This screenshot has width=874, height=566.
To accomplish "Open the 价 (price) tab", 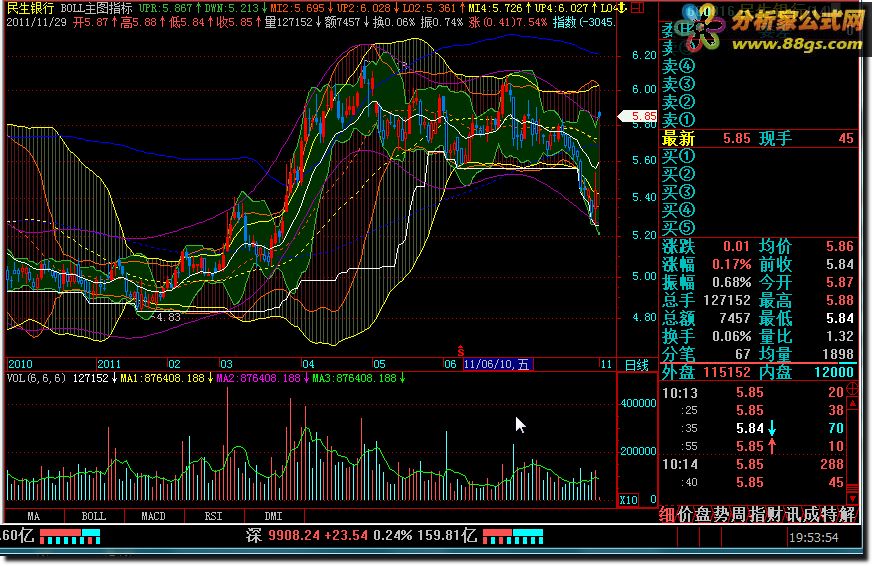I will [685, 514].
